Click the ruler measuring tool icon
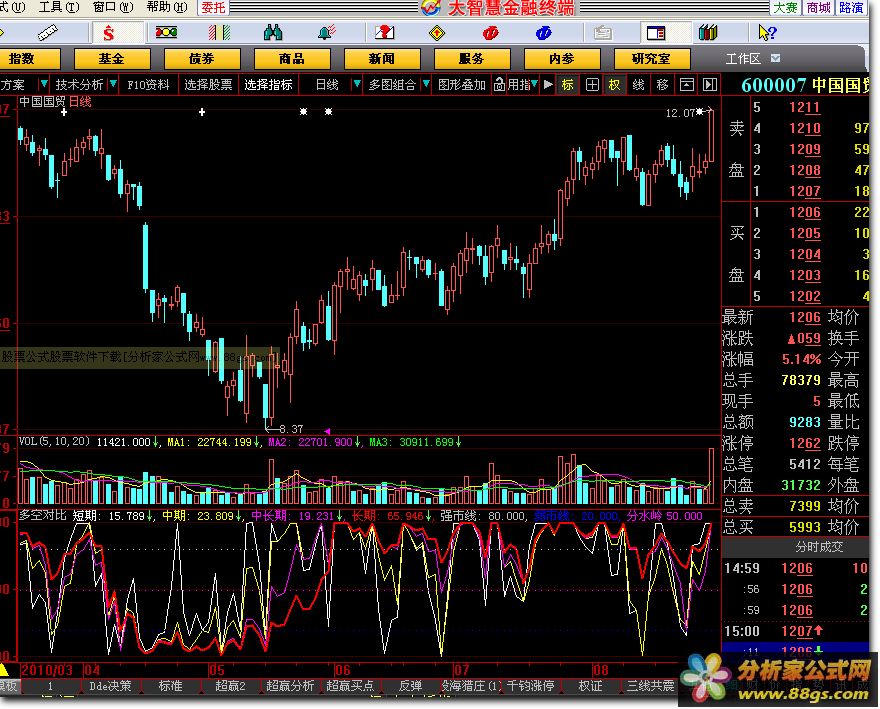Image resolution: width=880 pixels, height=709 pixels. tap(48, 33)
